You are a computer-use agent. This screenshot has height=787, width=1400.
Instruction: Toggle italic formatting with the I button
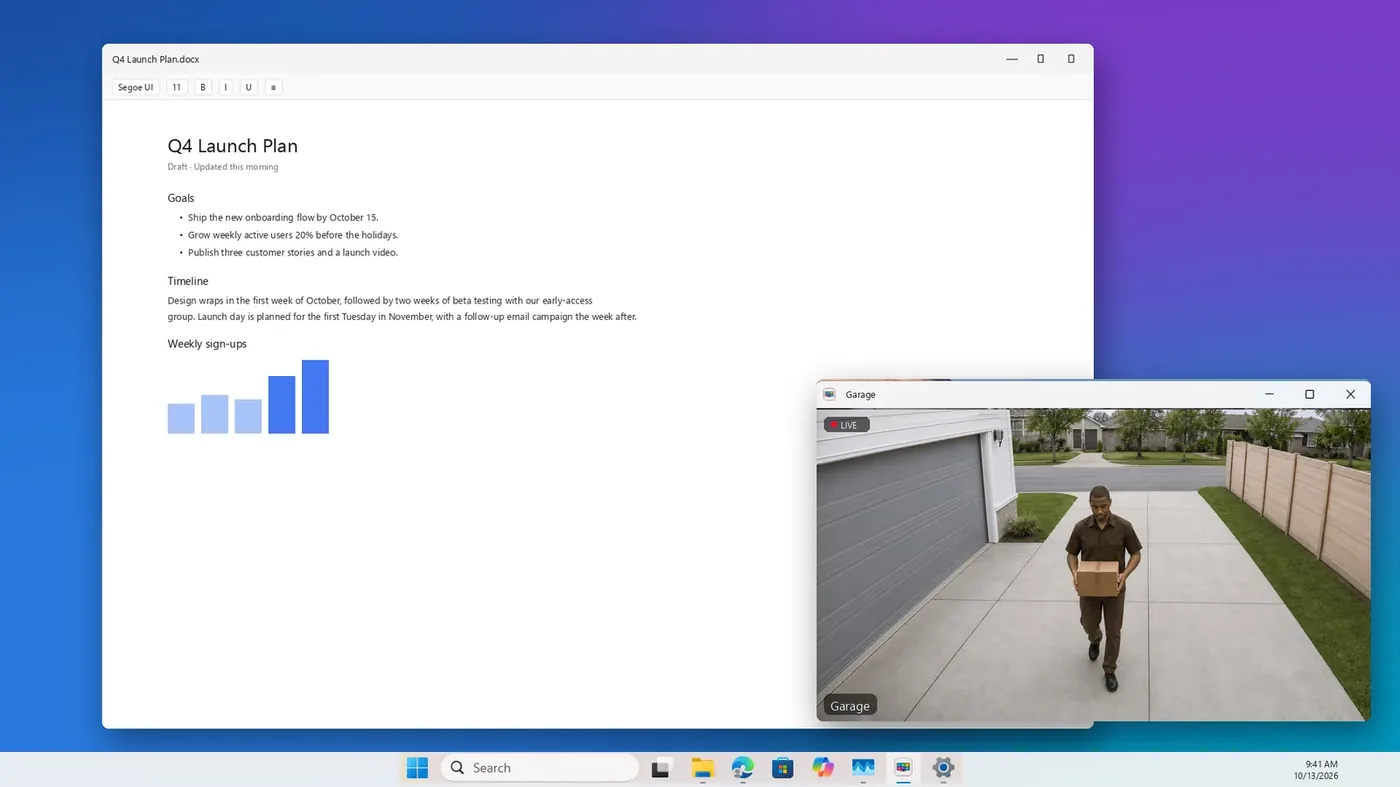[225, 87]
